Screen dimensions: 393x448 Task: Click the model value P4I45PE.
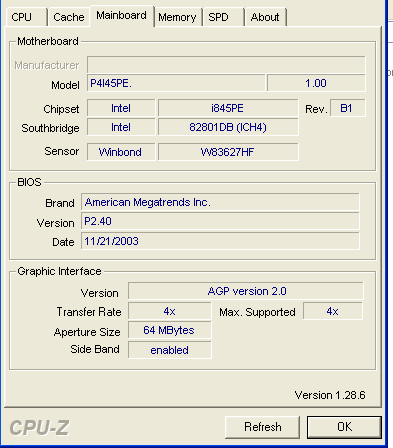tap(177, 83)
